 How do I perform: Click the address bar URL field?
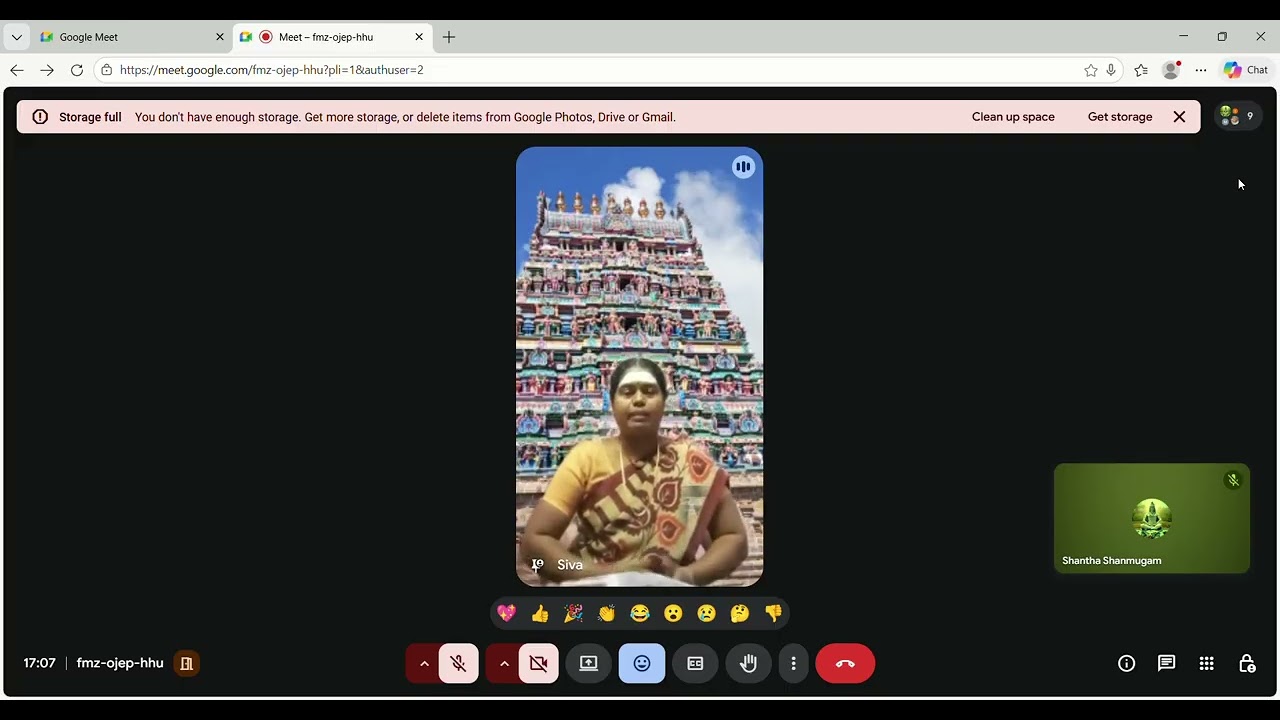[607, 70]
